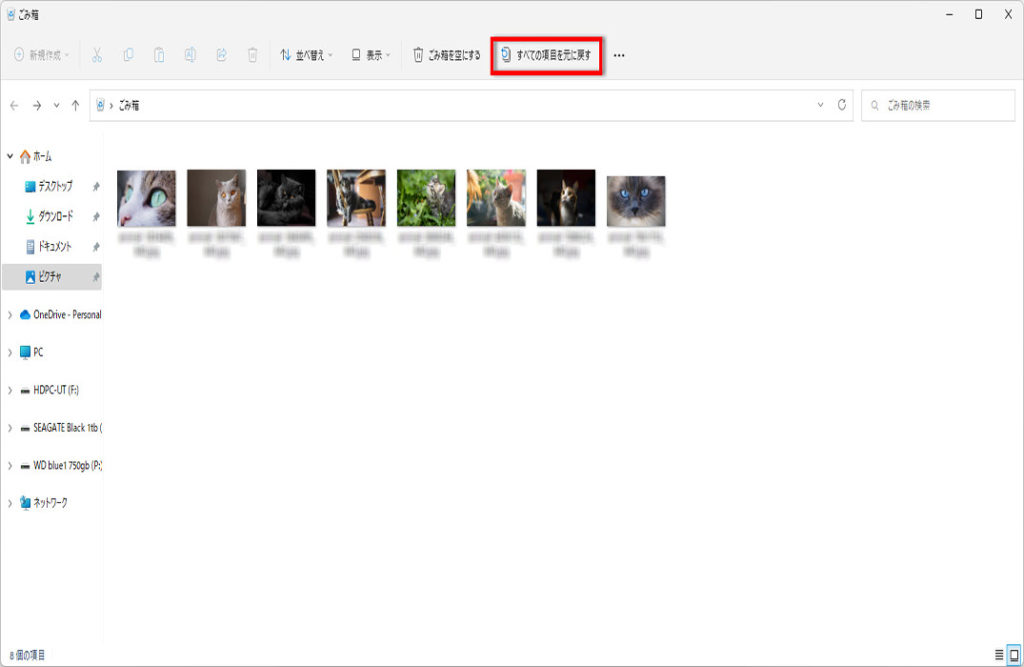The width and height of the screenshot is (1024, 667).
Task: Click the Paste clipboard icon
Action: (x=159, y=55)
